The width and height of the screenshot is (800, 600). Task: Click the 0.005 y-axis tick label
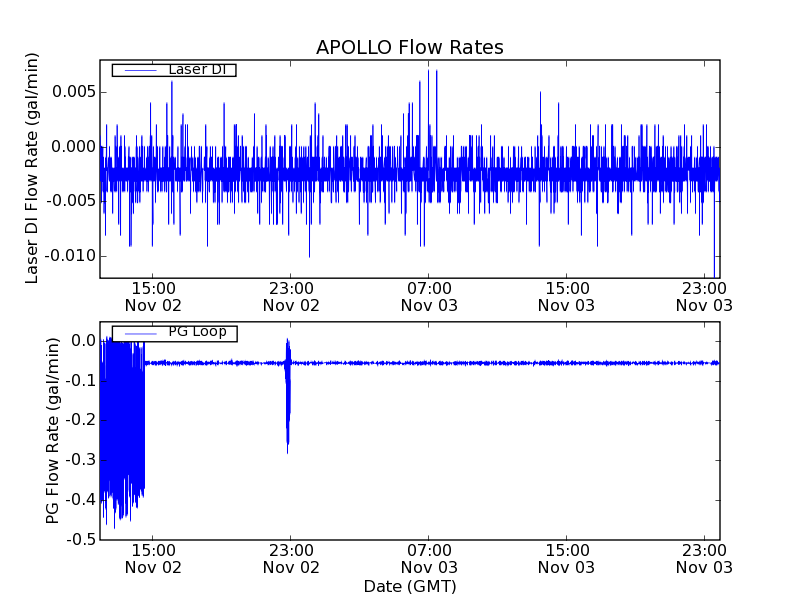pos(73,92)
